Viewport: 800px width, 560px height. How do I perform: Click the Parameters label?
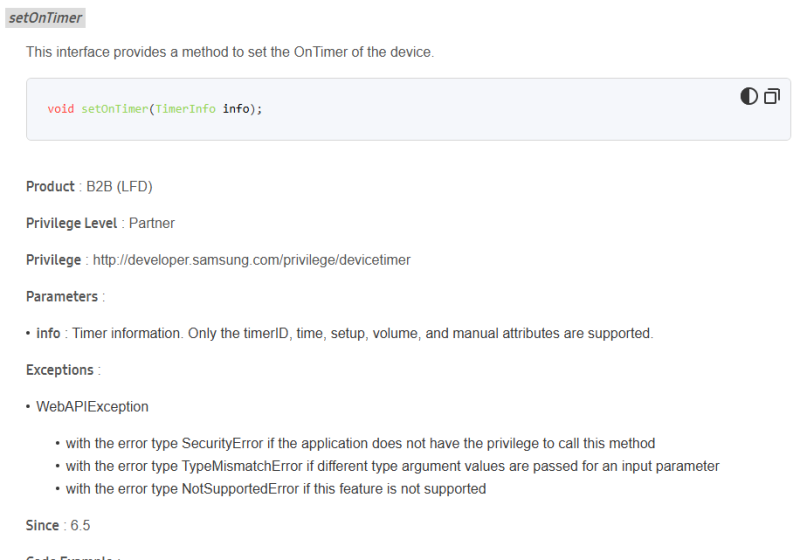62,297
